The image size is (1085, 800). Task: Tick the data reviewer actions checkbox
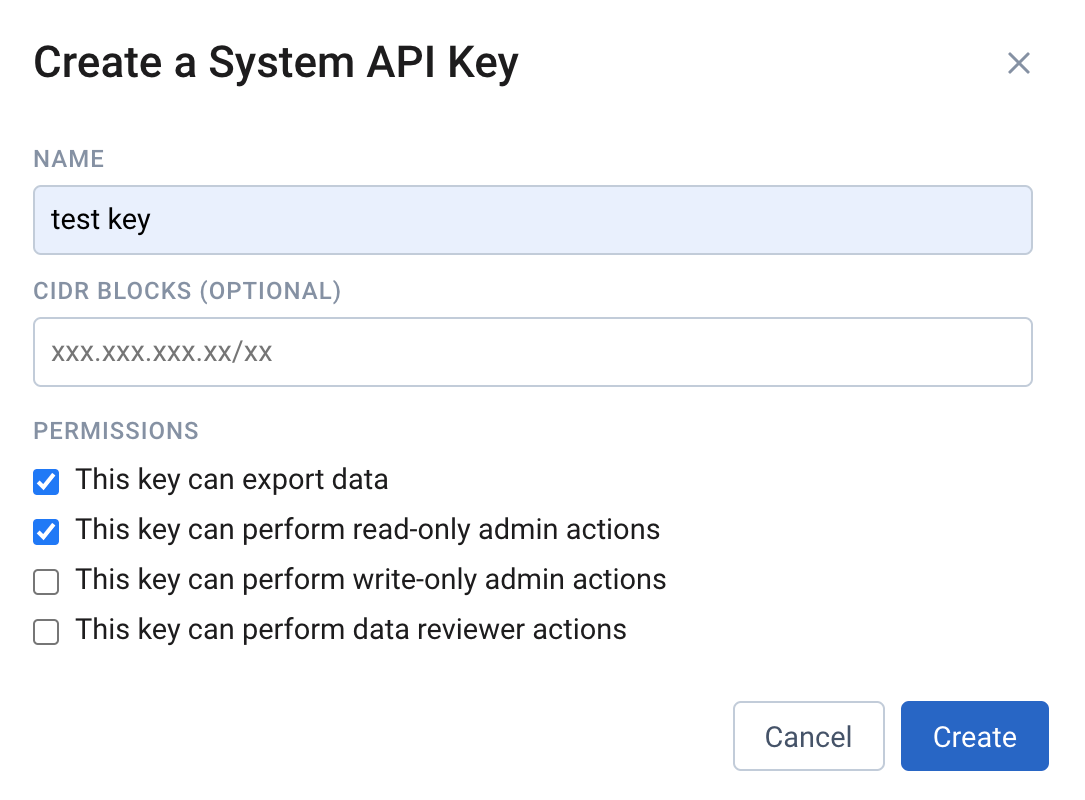pos(46,632)
